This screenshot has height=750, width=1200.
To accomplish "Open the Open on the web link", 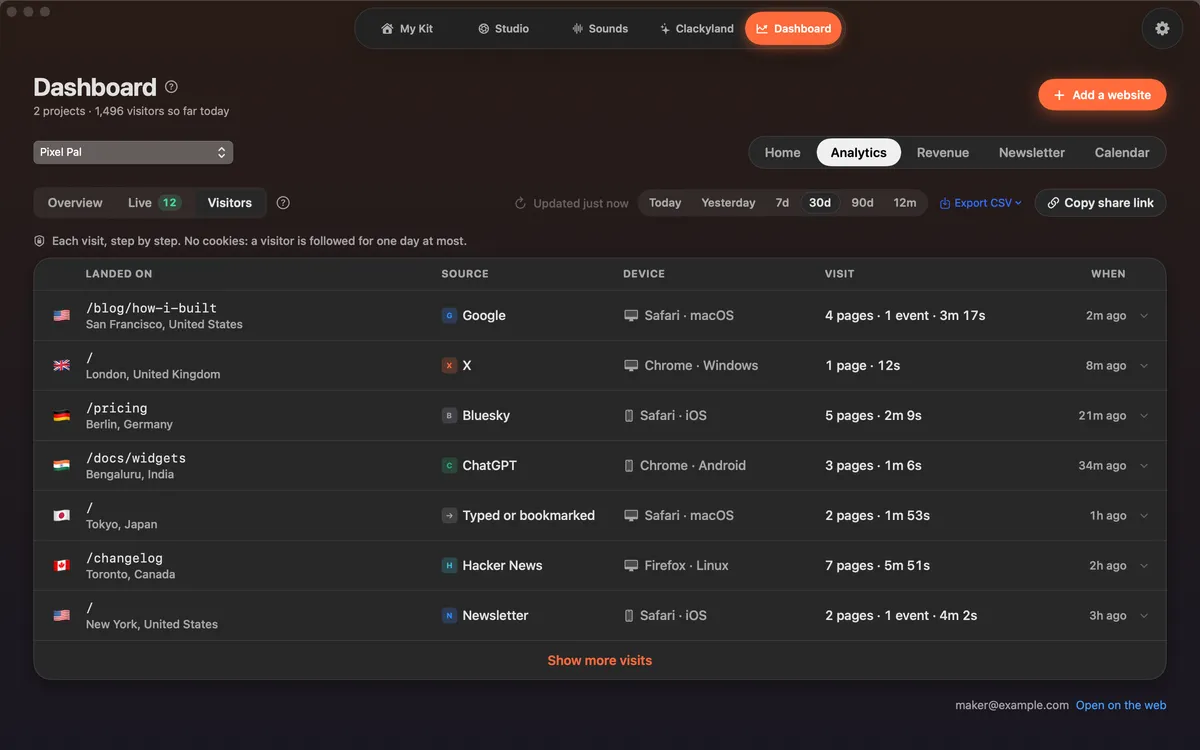I will 1121,705.
